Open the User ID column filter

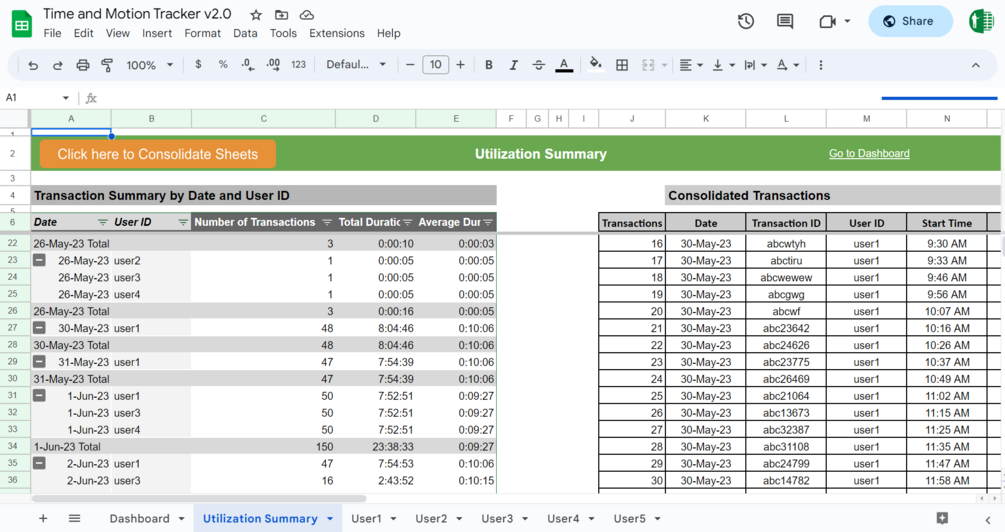coord(183,222)
